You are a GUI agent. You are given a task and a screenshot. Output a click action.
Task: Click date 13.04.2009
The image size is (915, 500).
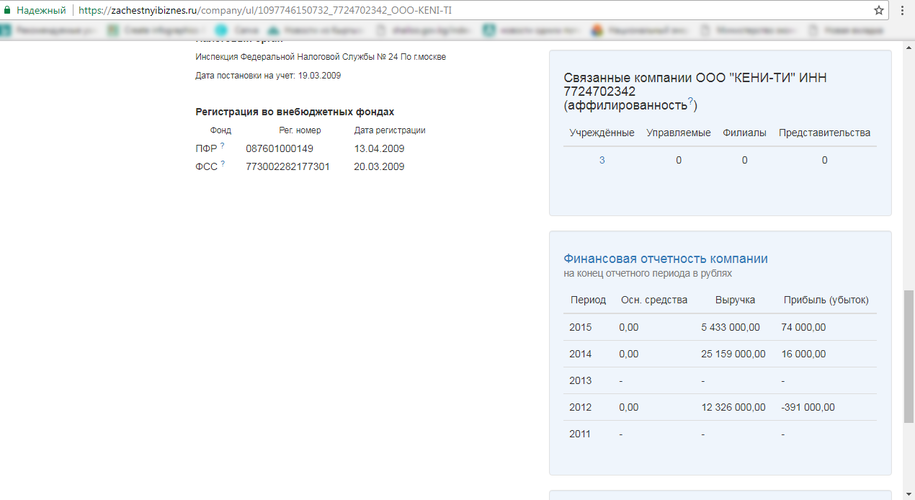click(x=379, y=149)
